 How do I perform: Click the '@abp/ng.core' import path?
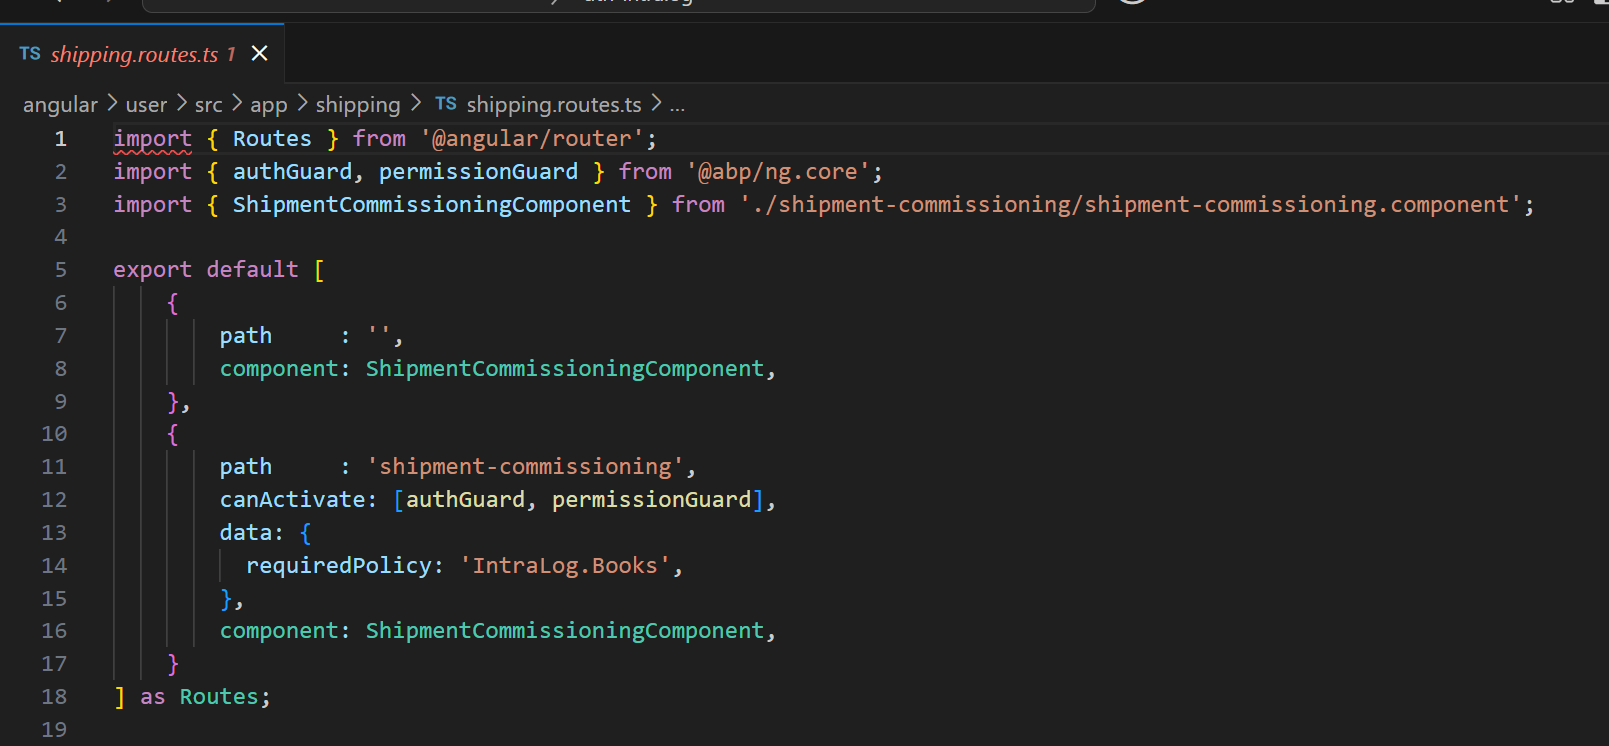[x=777, y=172]
